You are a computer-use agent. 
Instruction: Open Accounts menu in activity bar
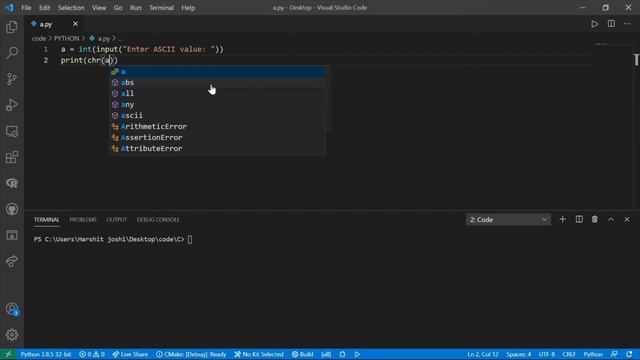click(12, 309)
